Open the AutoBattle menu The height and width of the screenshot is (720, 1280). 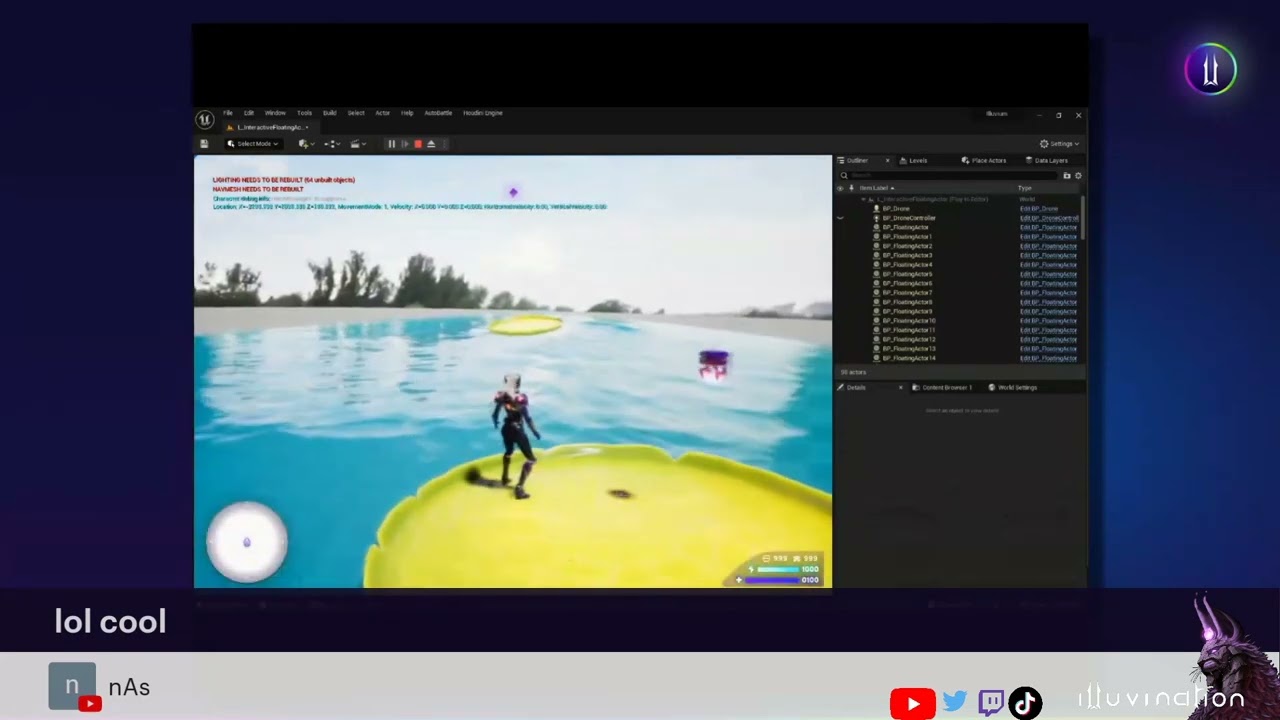click(438, 113)
